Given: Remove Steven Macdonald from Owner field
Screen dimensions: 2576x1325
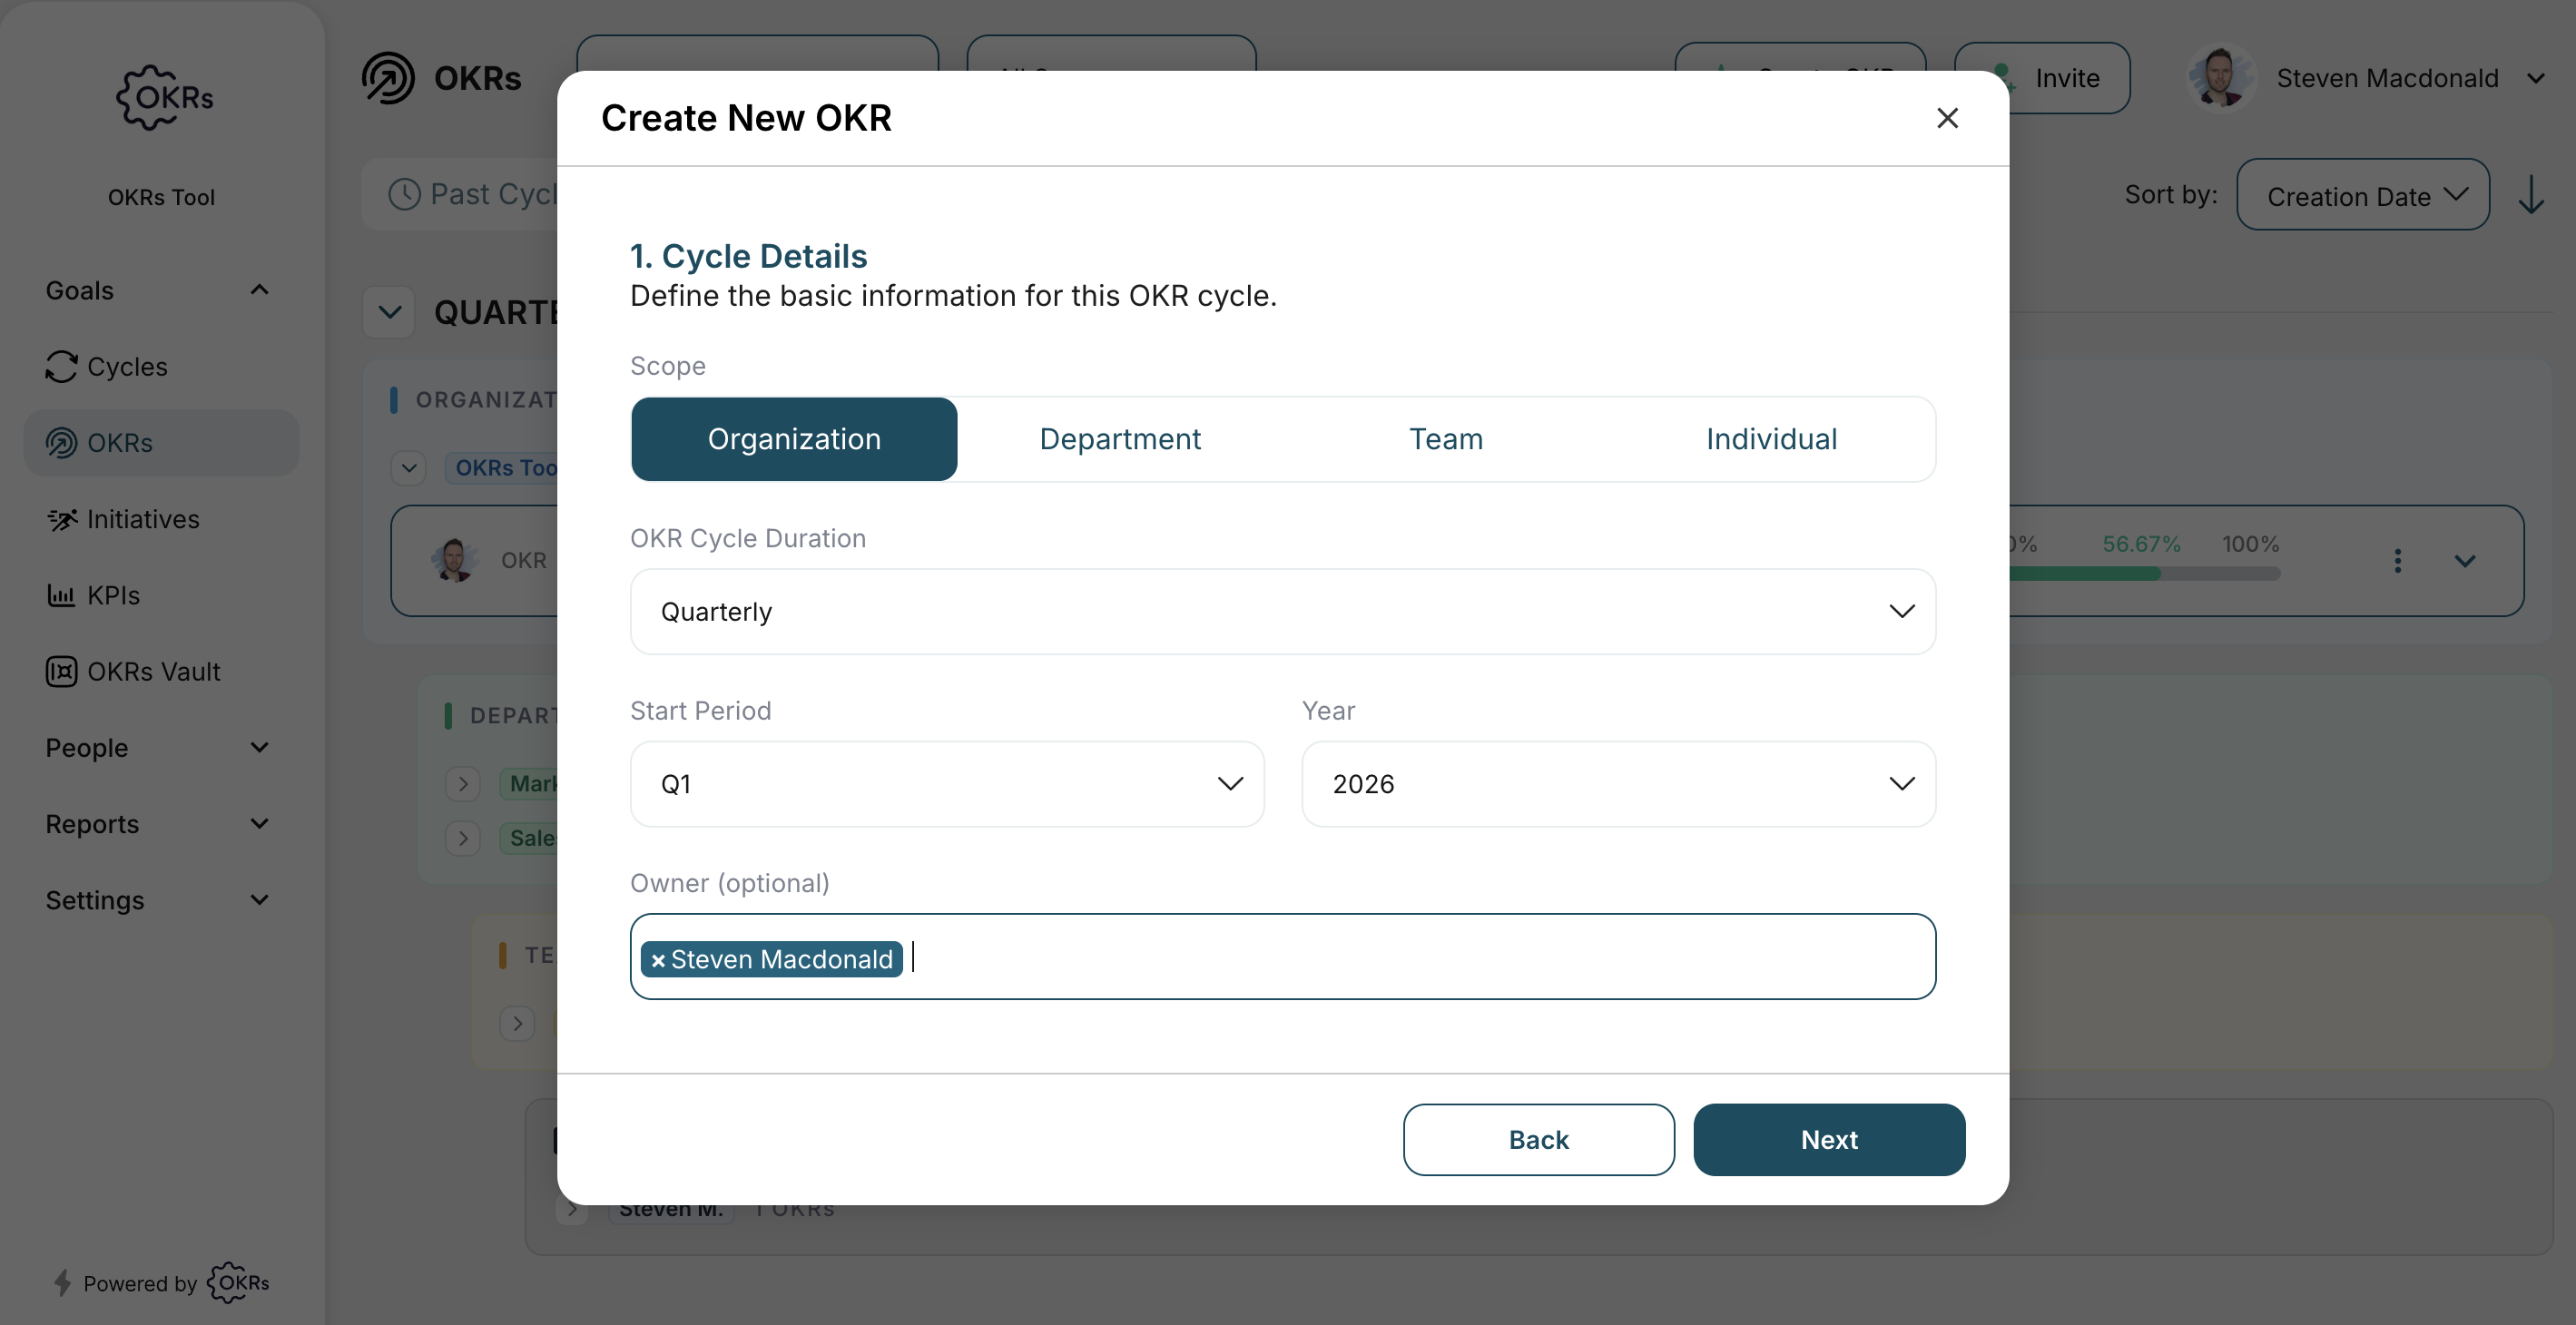Looking at the screenshot, I should coord(657,959).
